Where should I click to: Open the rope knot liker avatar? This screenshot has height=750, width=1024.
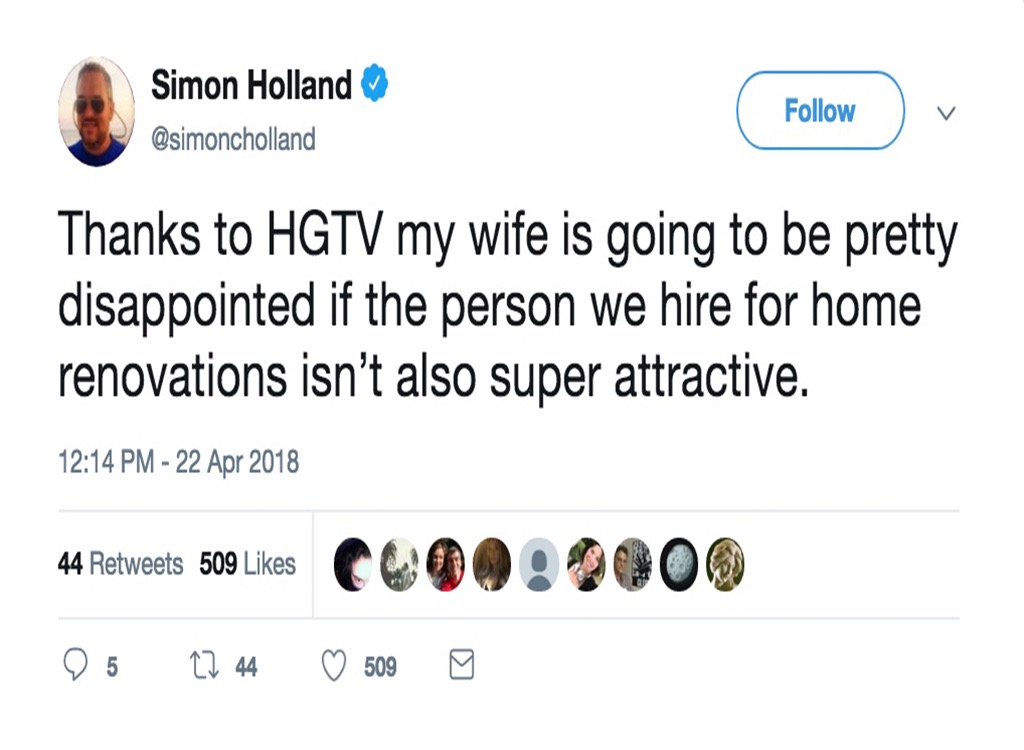(726, 565)
